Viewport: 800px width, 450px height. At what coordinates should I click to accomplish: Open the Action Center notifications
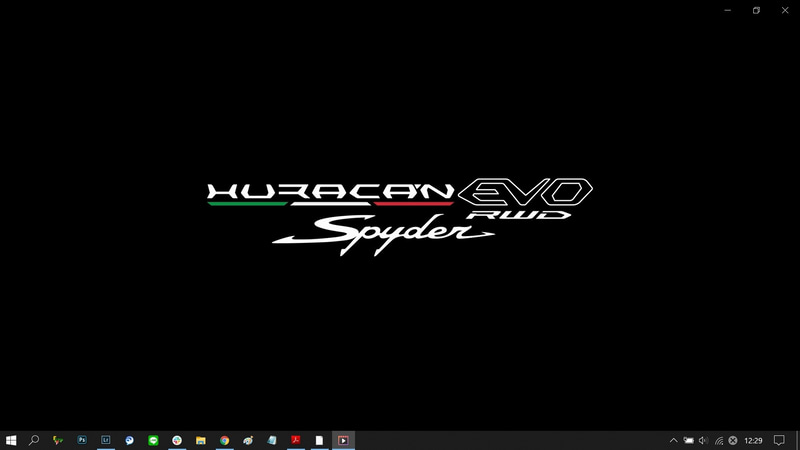click(779, 440)
